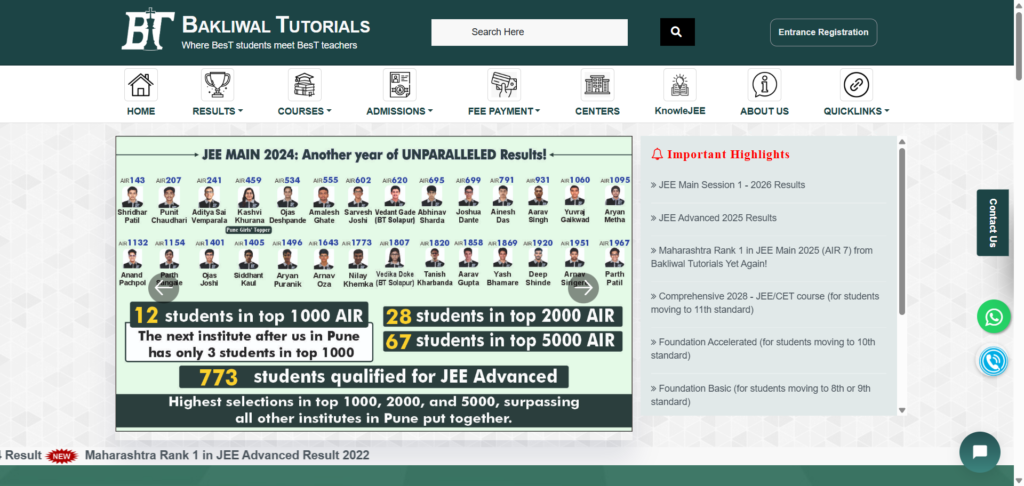Click the Entrance Registration button
Viewport: 1024px width, 486px height.
click(x=824, y=32)
